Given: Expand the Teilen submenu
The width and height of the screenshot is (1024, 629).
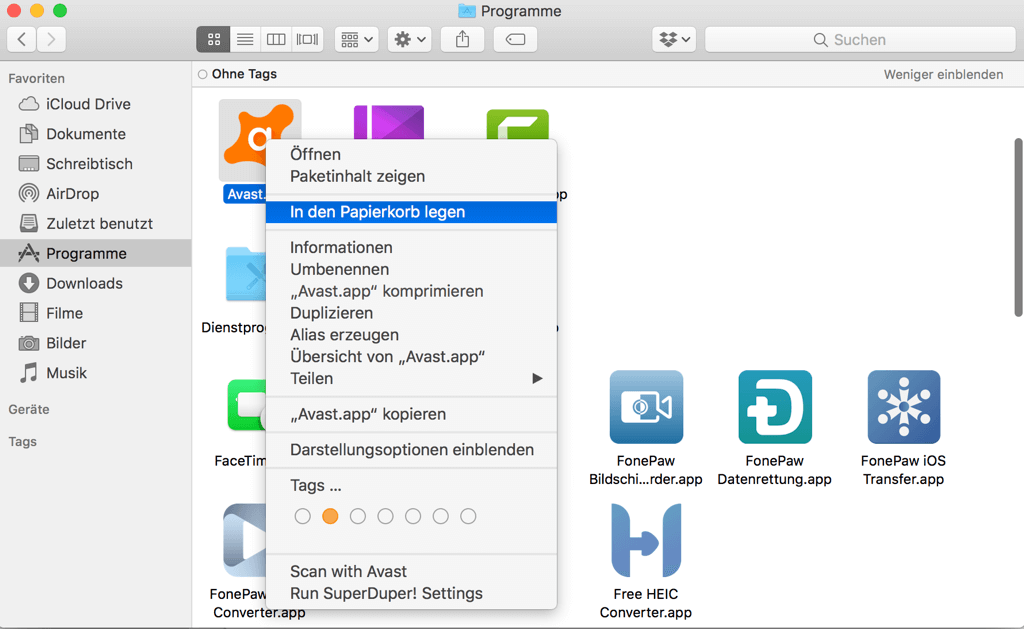Looking at the screenshot, I should (x=411, y=379).
